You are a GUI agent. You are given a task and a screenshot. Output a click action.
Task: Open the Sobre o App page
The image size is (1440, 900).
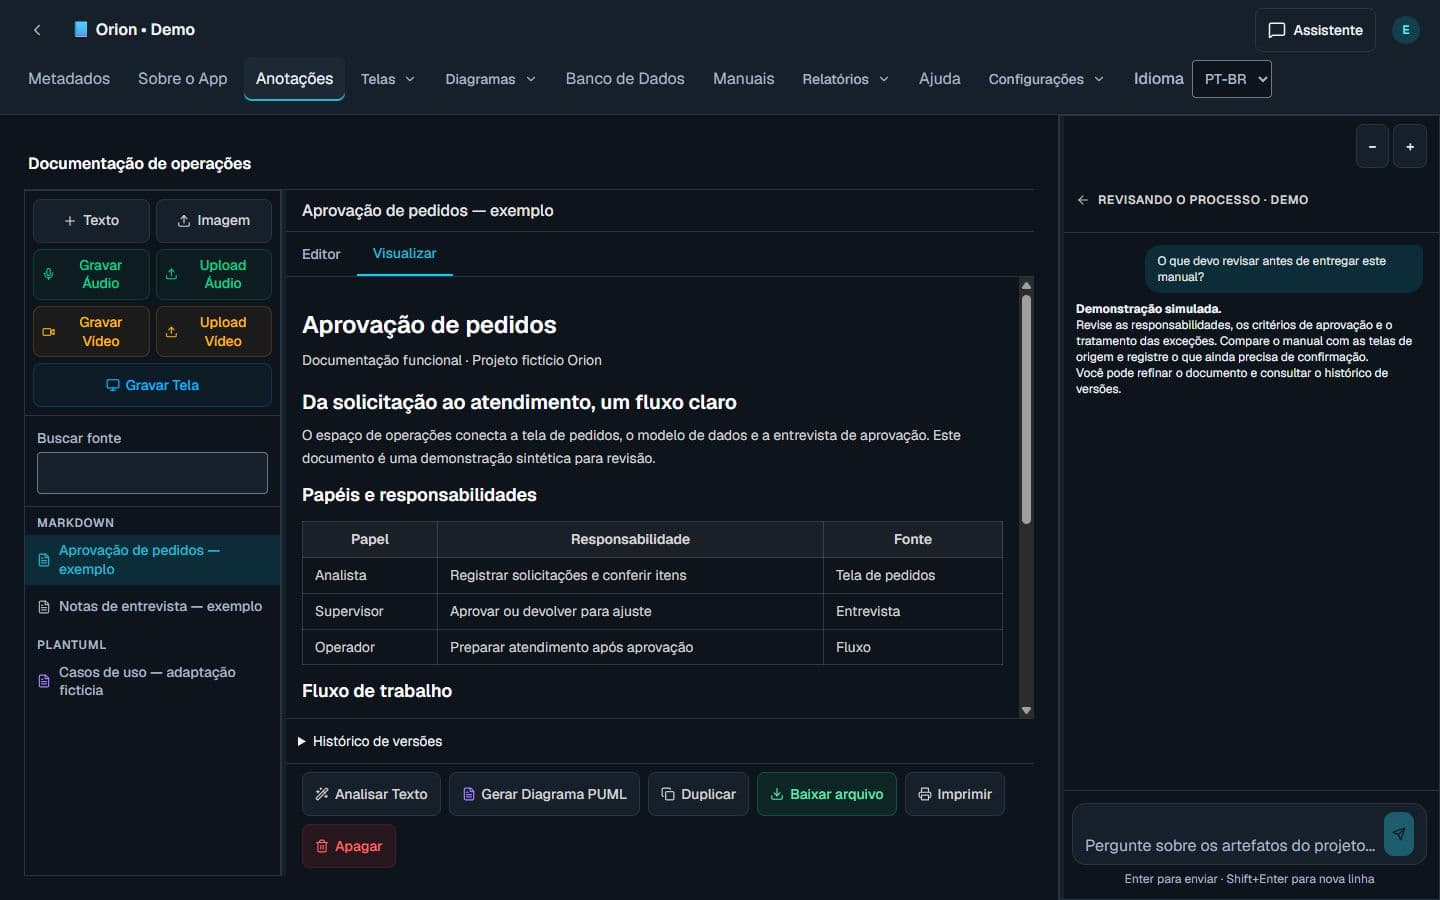coord(183,79)
